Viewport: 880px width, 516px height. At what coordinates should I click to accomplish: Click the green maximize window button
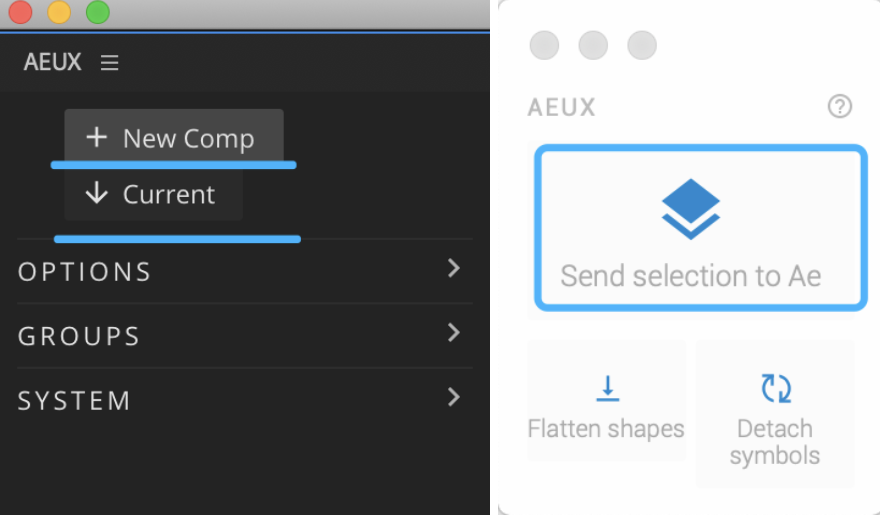pos(97,12)
